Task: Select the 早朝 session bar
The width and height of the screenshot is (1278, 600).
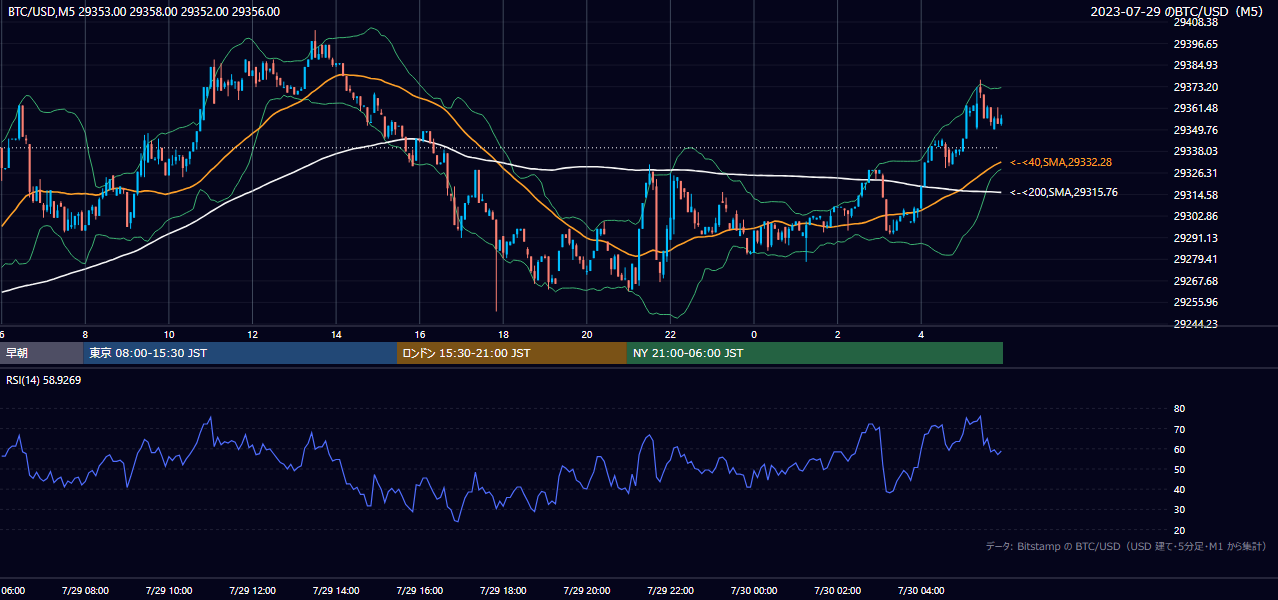Action: click(41, 353)
